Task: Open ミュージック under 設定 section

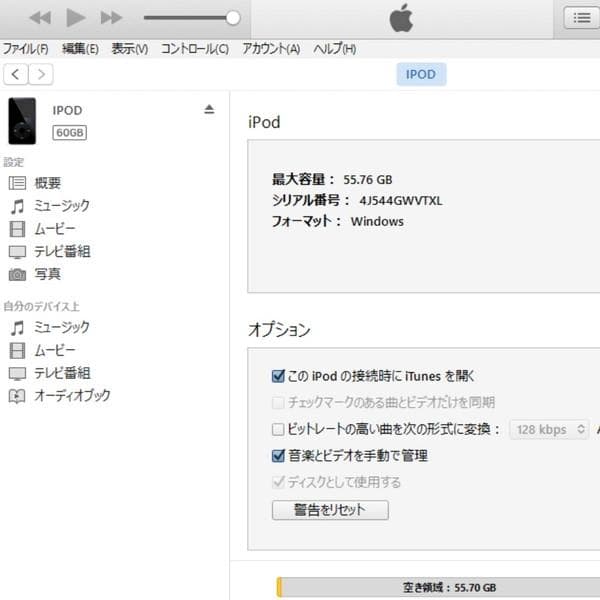Action: point(62,206)
